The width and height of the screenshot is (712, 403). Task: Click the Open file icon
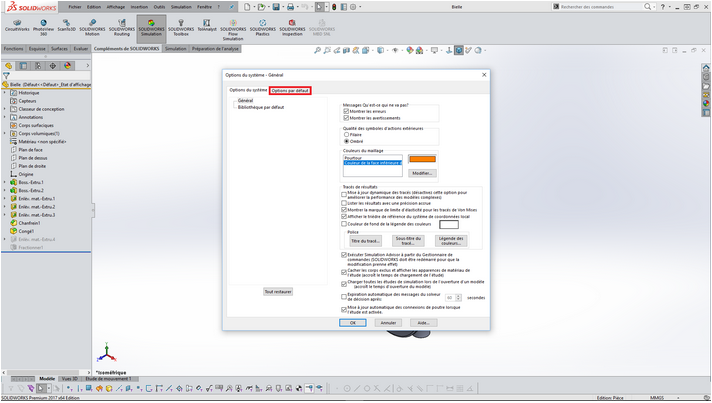(261, 7)
